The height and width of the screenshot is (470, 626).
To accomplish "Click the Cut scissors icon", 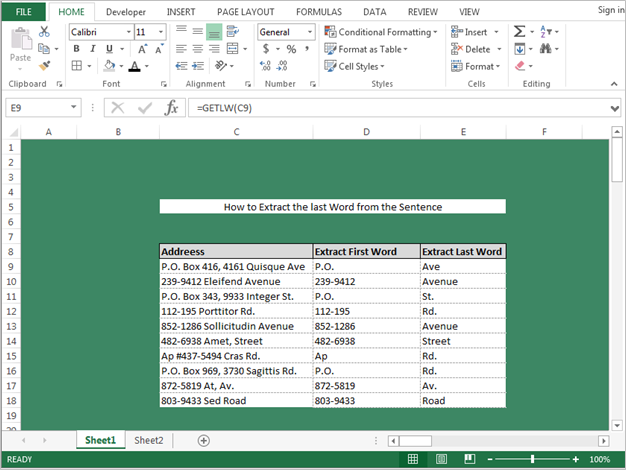I will point(44,32).
